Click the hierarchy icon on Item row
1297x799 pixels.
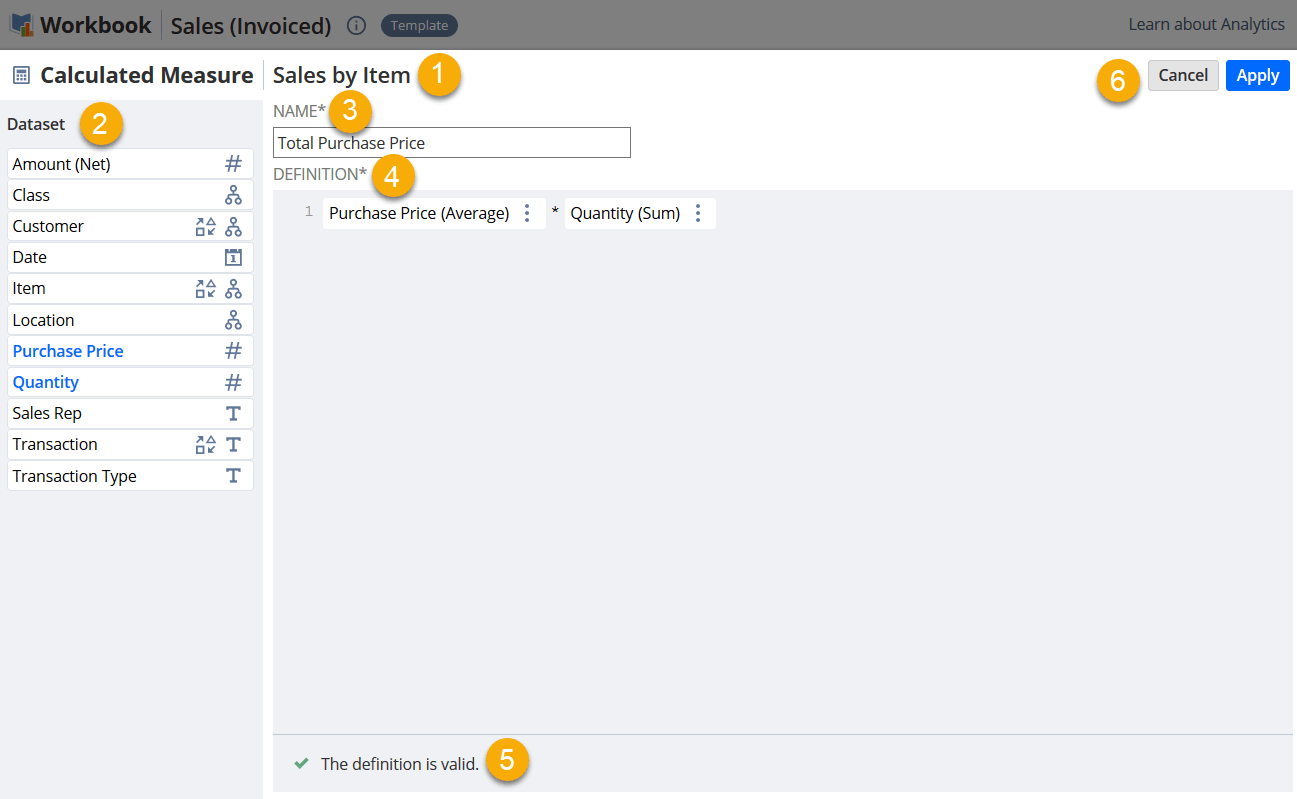[233, 288]
